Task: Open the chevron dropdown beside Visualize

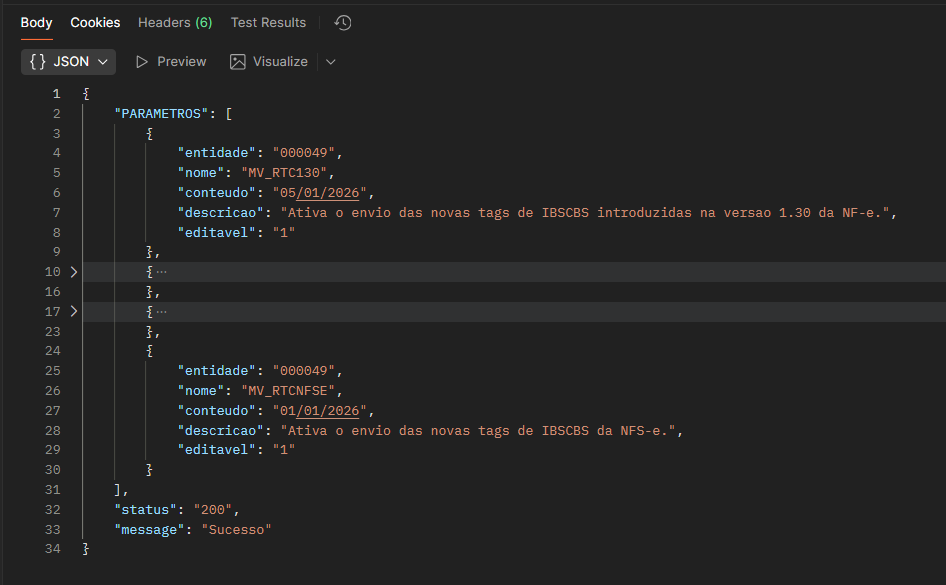Action: (x=331, y=62)
